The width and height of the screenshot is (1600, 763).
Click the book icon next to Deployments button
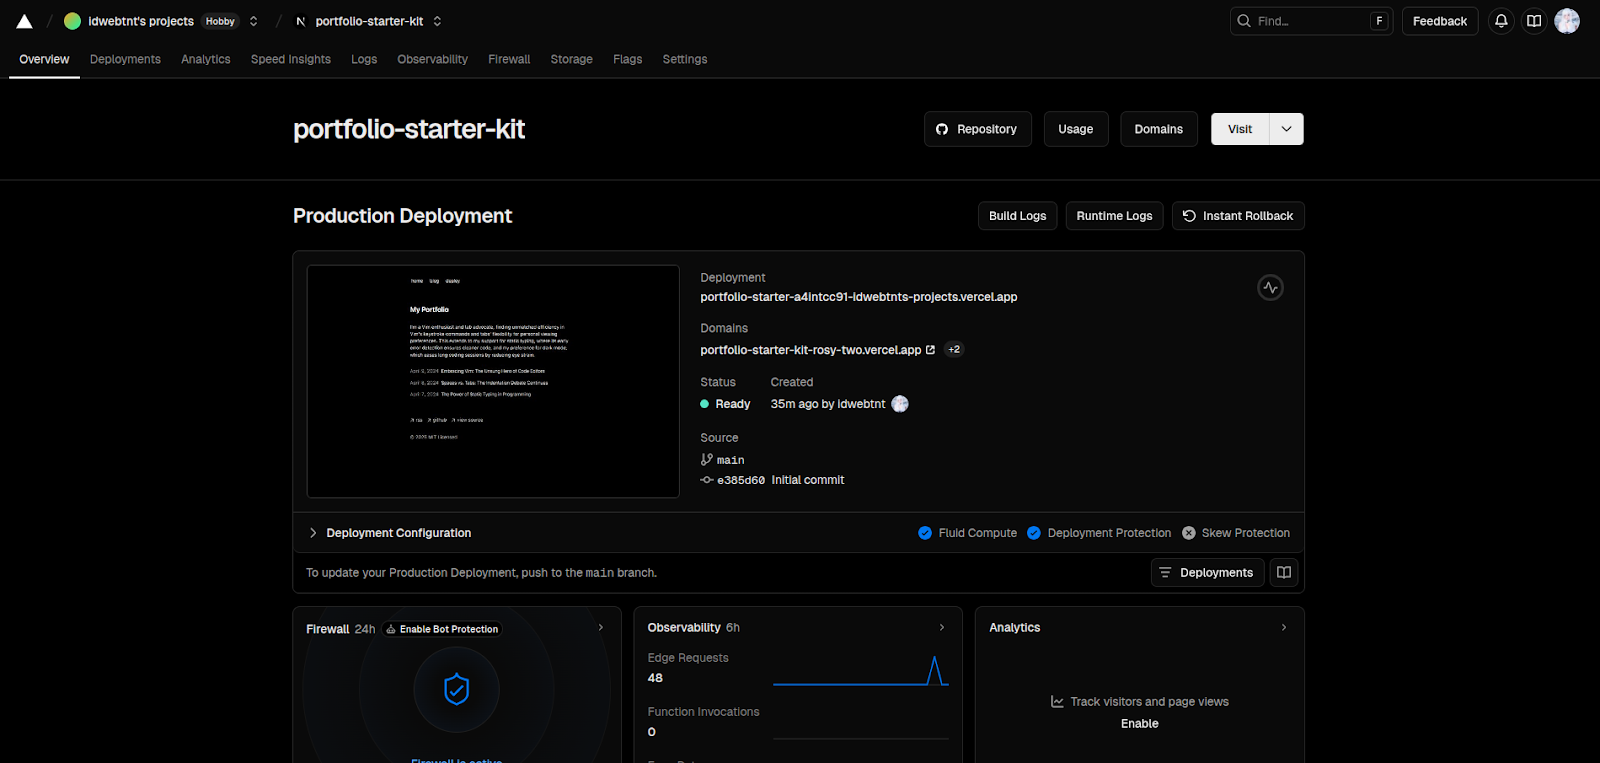tap(1284, 573)
